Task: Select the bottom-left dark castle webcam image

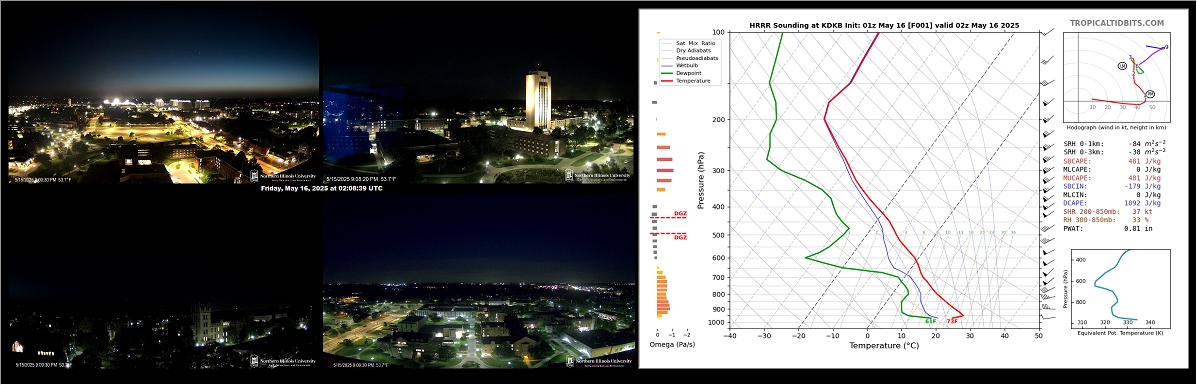Action: coord(163,282)
